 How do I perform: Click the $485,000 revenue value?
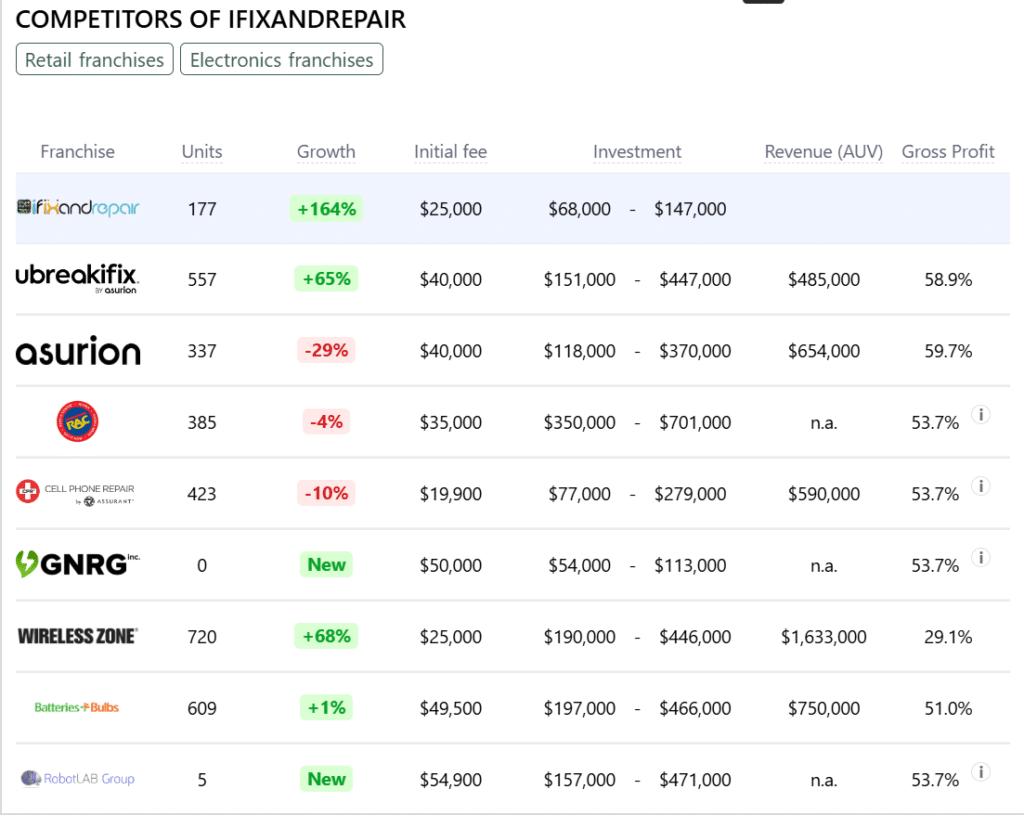tap(824, 280)
